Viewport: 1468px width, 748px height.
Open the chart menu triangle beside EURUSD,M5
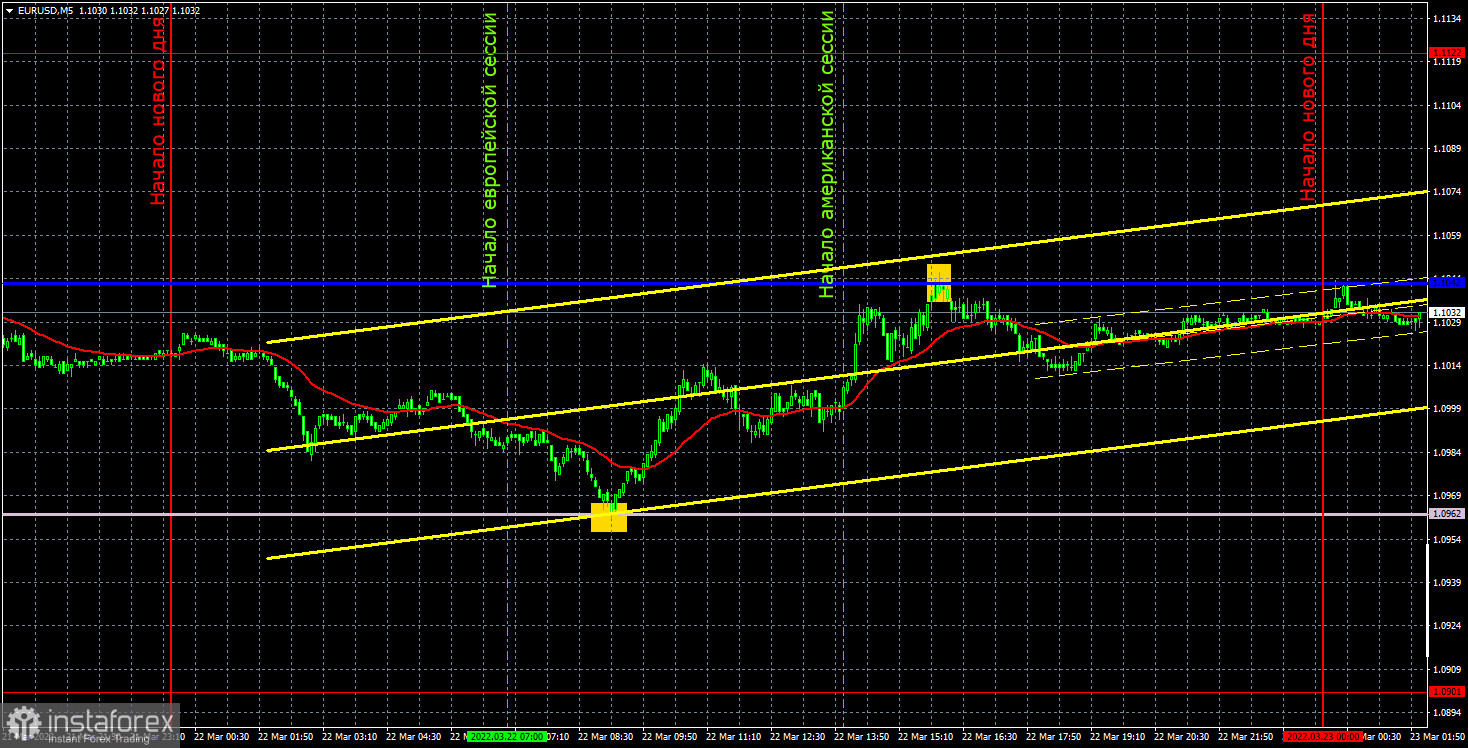[8, 10]
